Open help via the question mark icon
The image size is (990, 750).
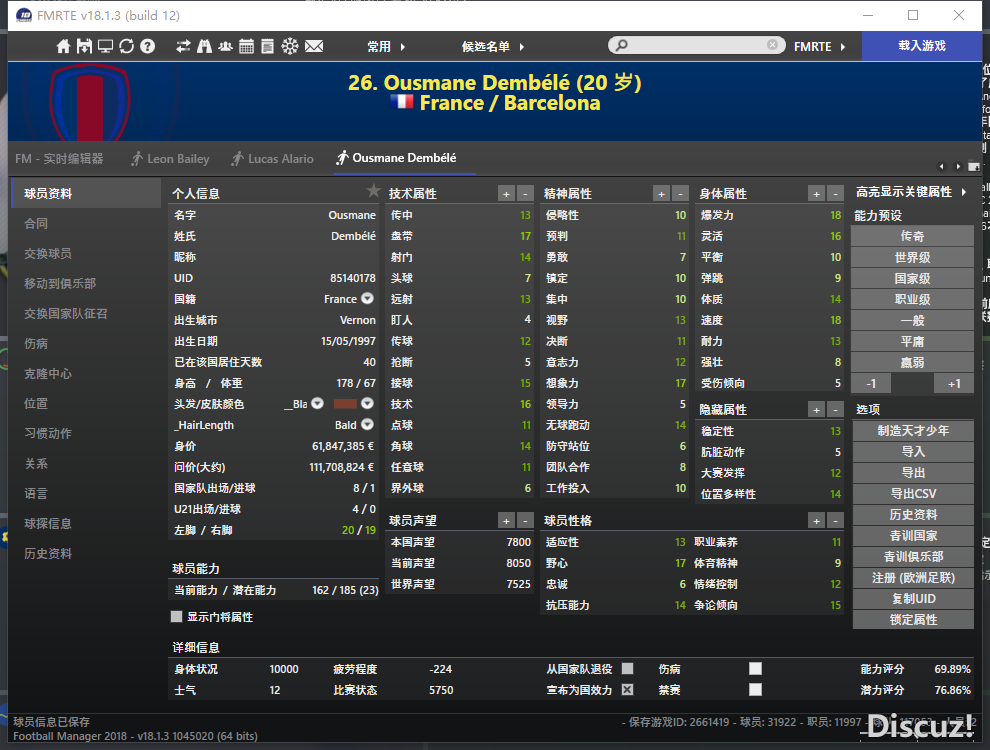coord(147,46)
